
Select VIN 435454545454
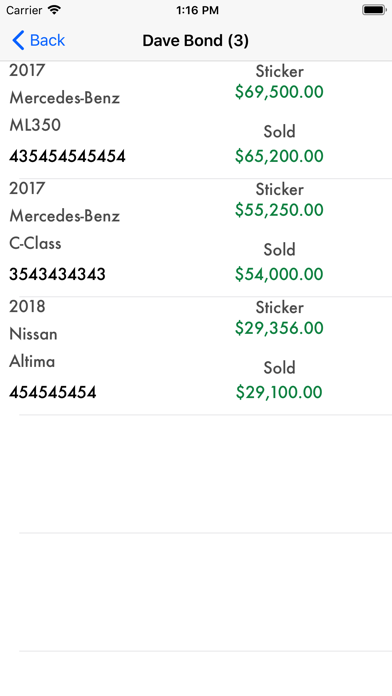(x=67, y=156)
